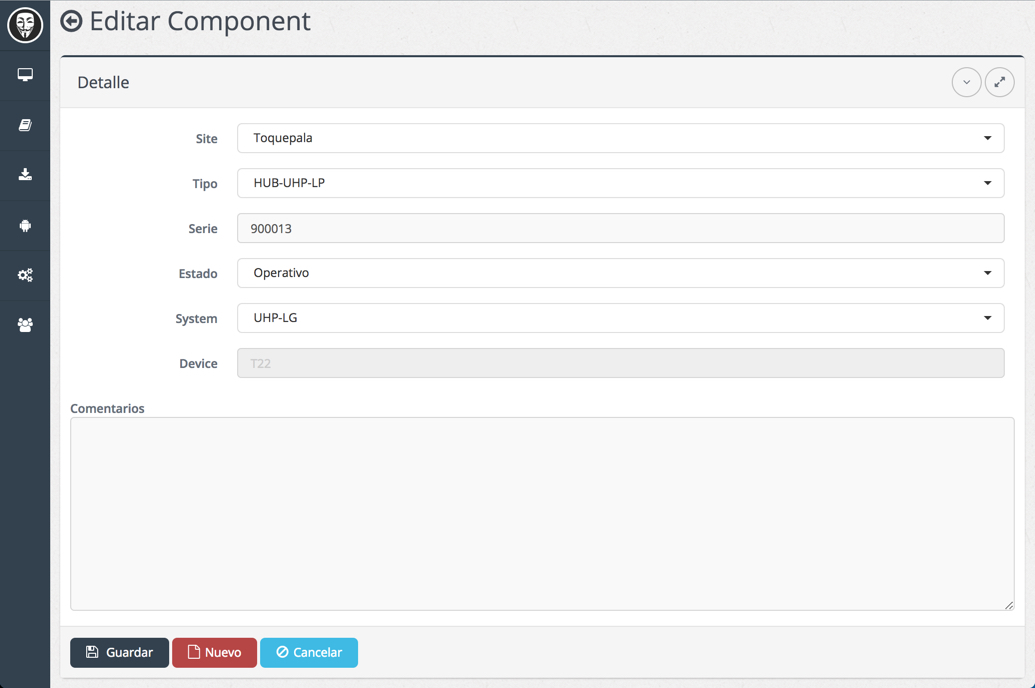This screenshot has width=1035, height=688.
Task: Click the Guy Fawkes mask avatar logo
Action: click(x=25, y=25)
